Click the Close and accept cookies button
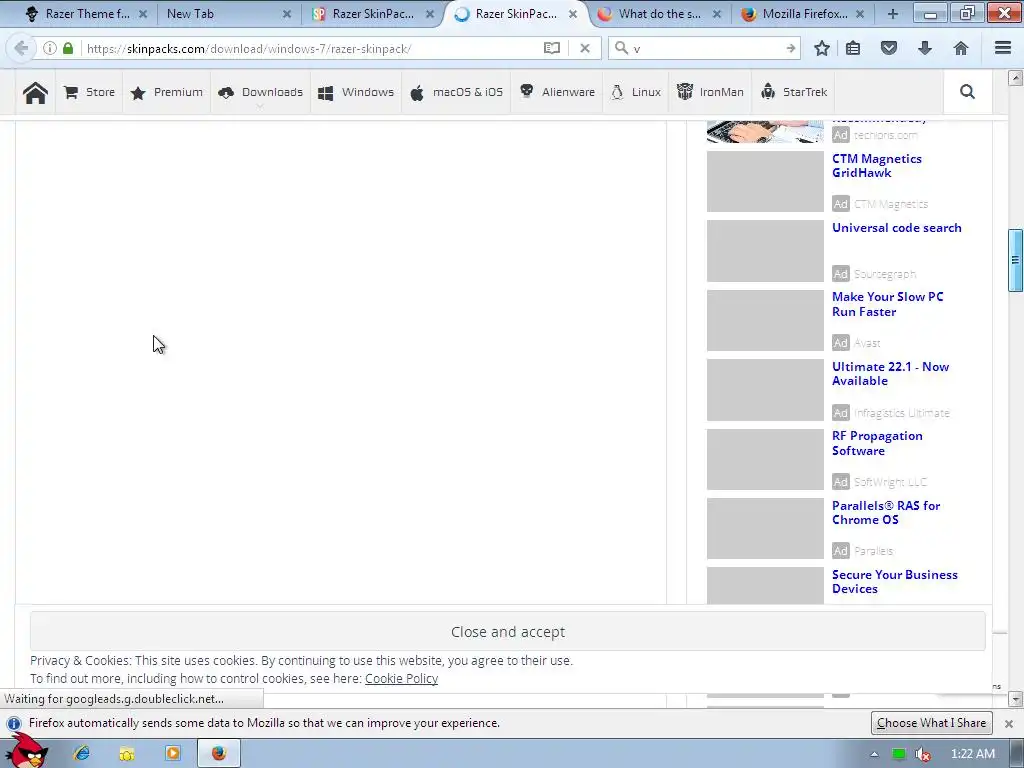The image size is (1024, 768). pos(507,632)
